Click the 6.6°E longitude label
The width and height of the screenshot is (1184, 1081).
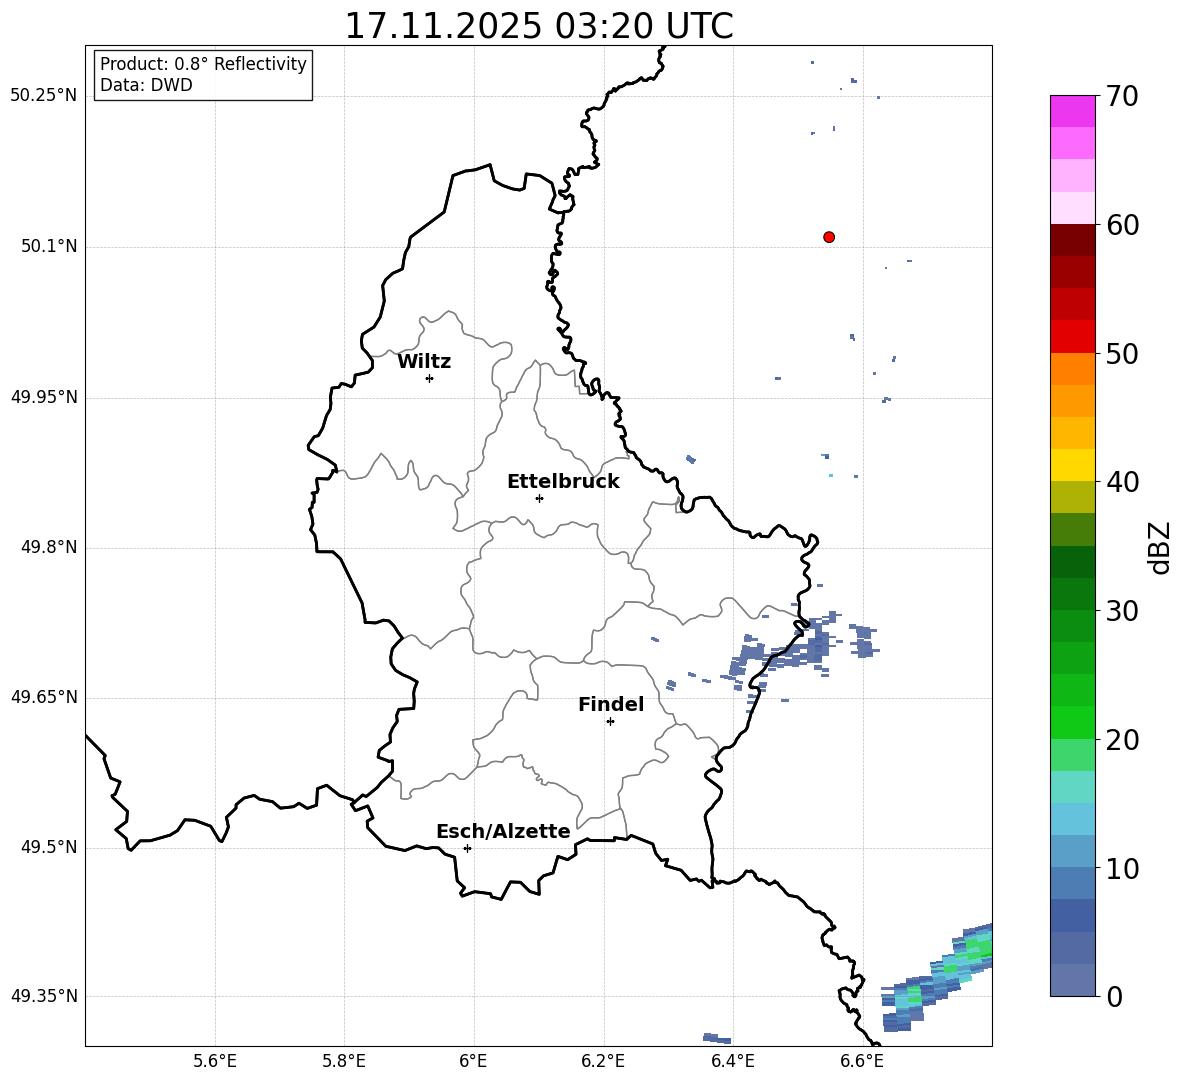click(x=862, y=1061)
